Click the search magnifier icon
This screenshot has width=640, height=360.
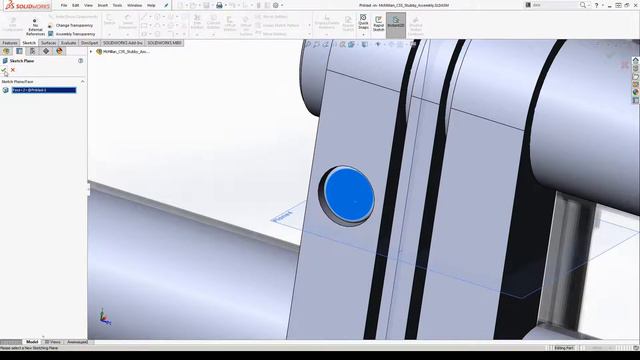[x=582, y=5]
